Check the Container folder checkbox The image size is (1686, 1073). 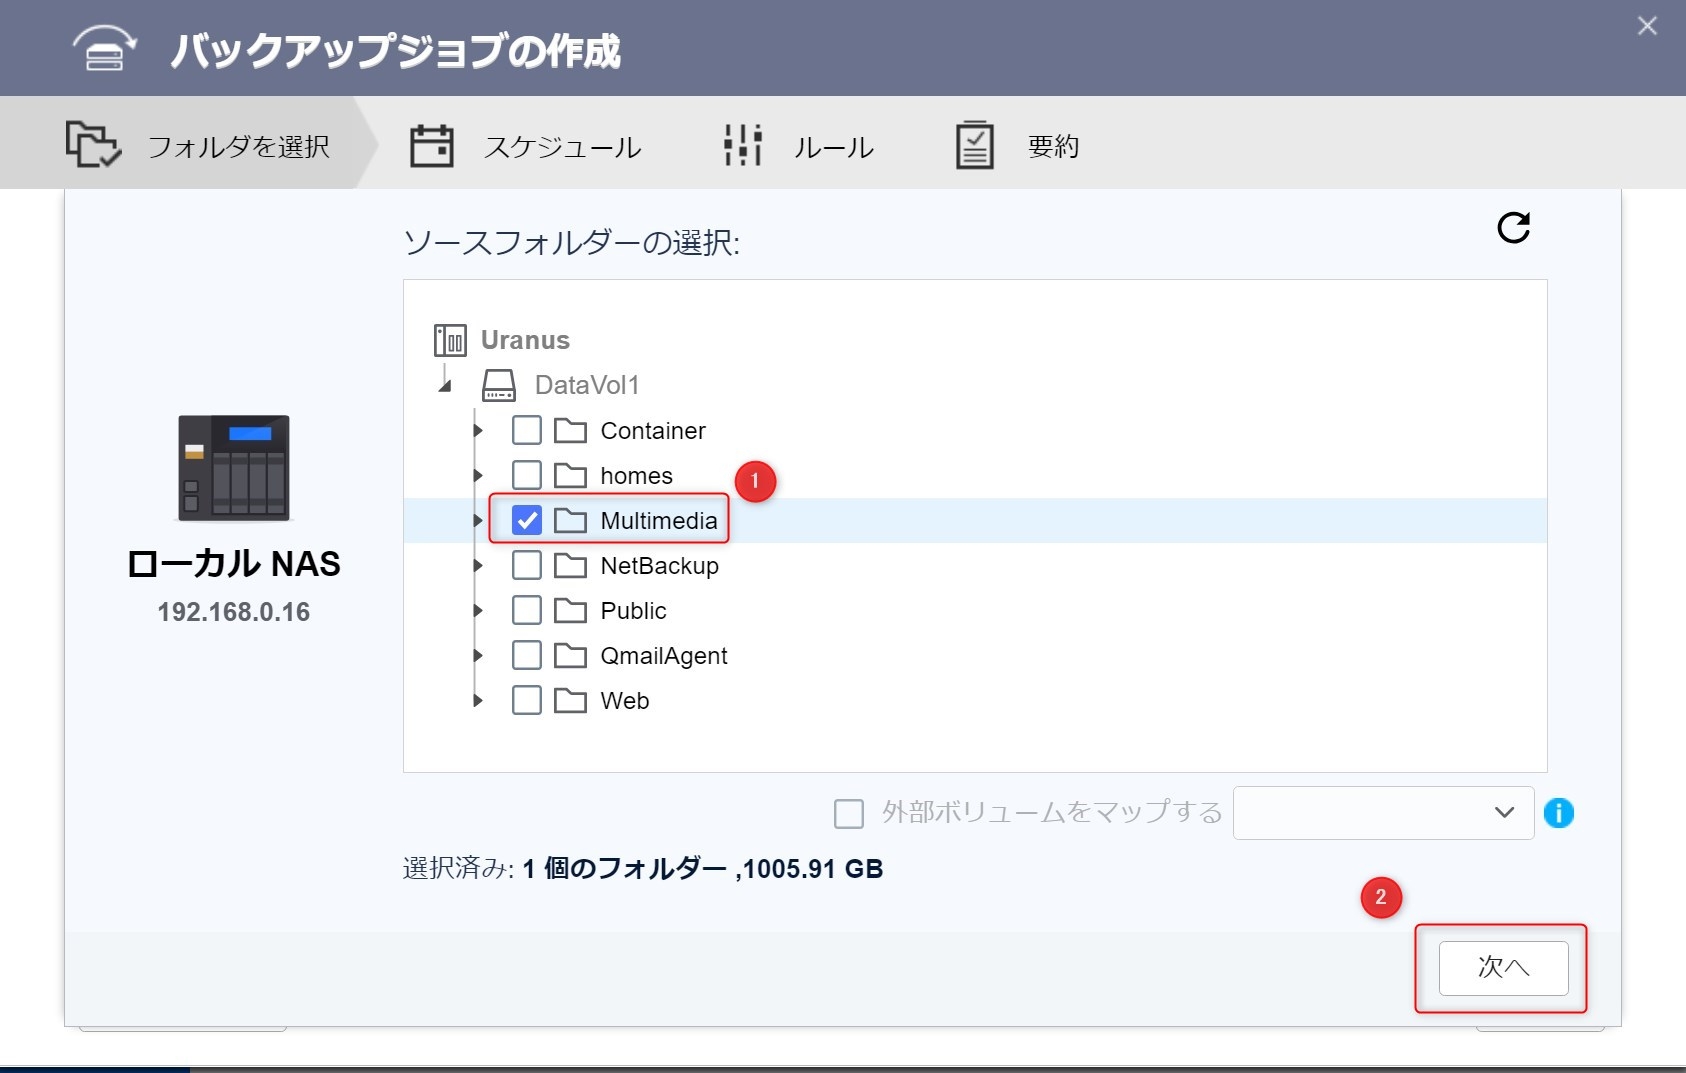click(x=527, y=431)
